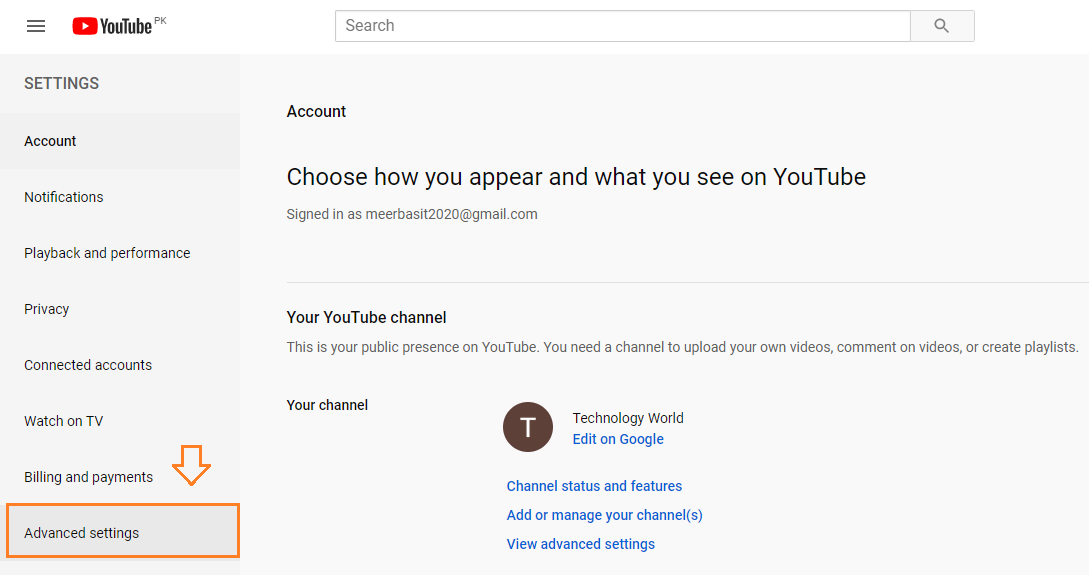Open Watch on TV settings
The width and height of the screenshot is (1089, 575).
(63, 421)
